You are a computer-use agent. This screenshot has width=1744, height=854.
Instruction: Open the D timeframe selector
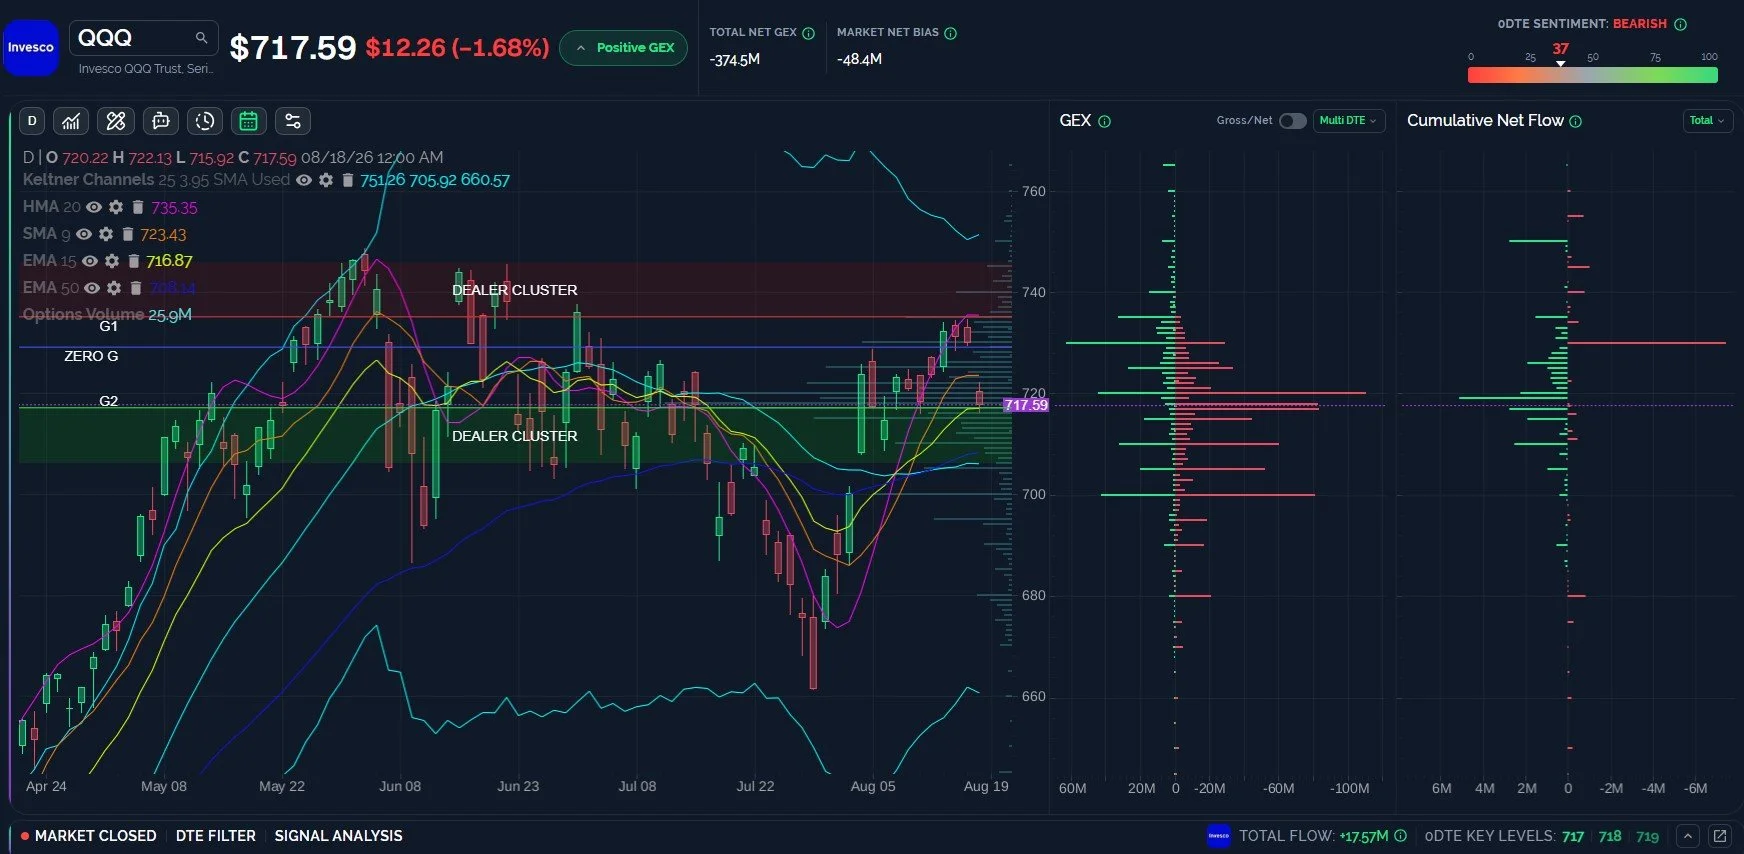[32, 121]
